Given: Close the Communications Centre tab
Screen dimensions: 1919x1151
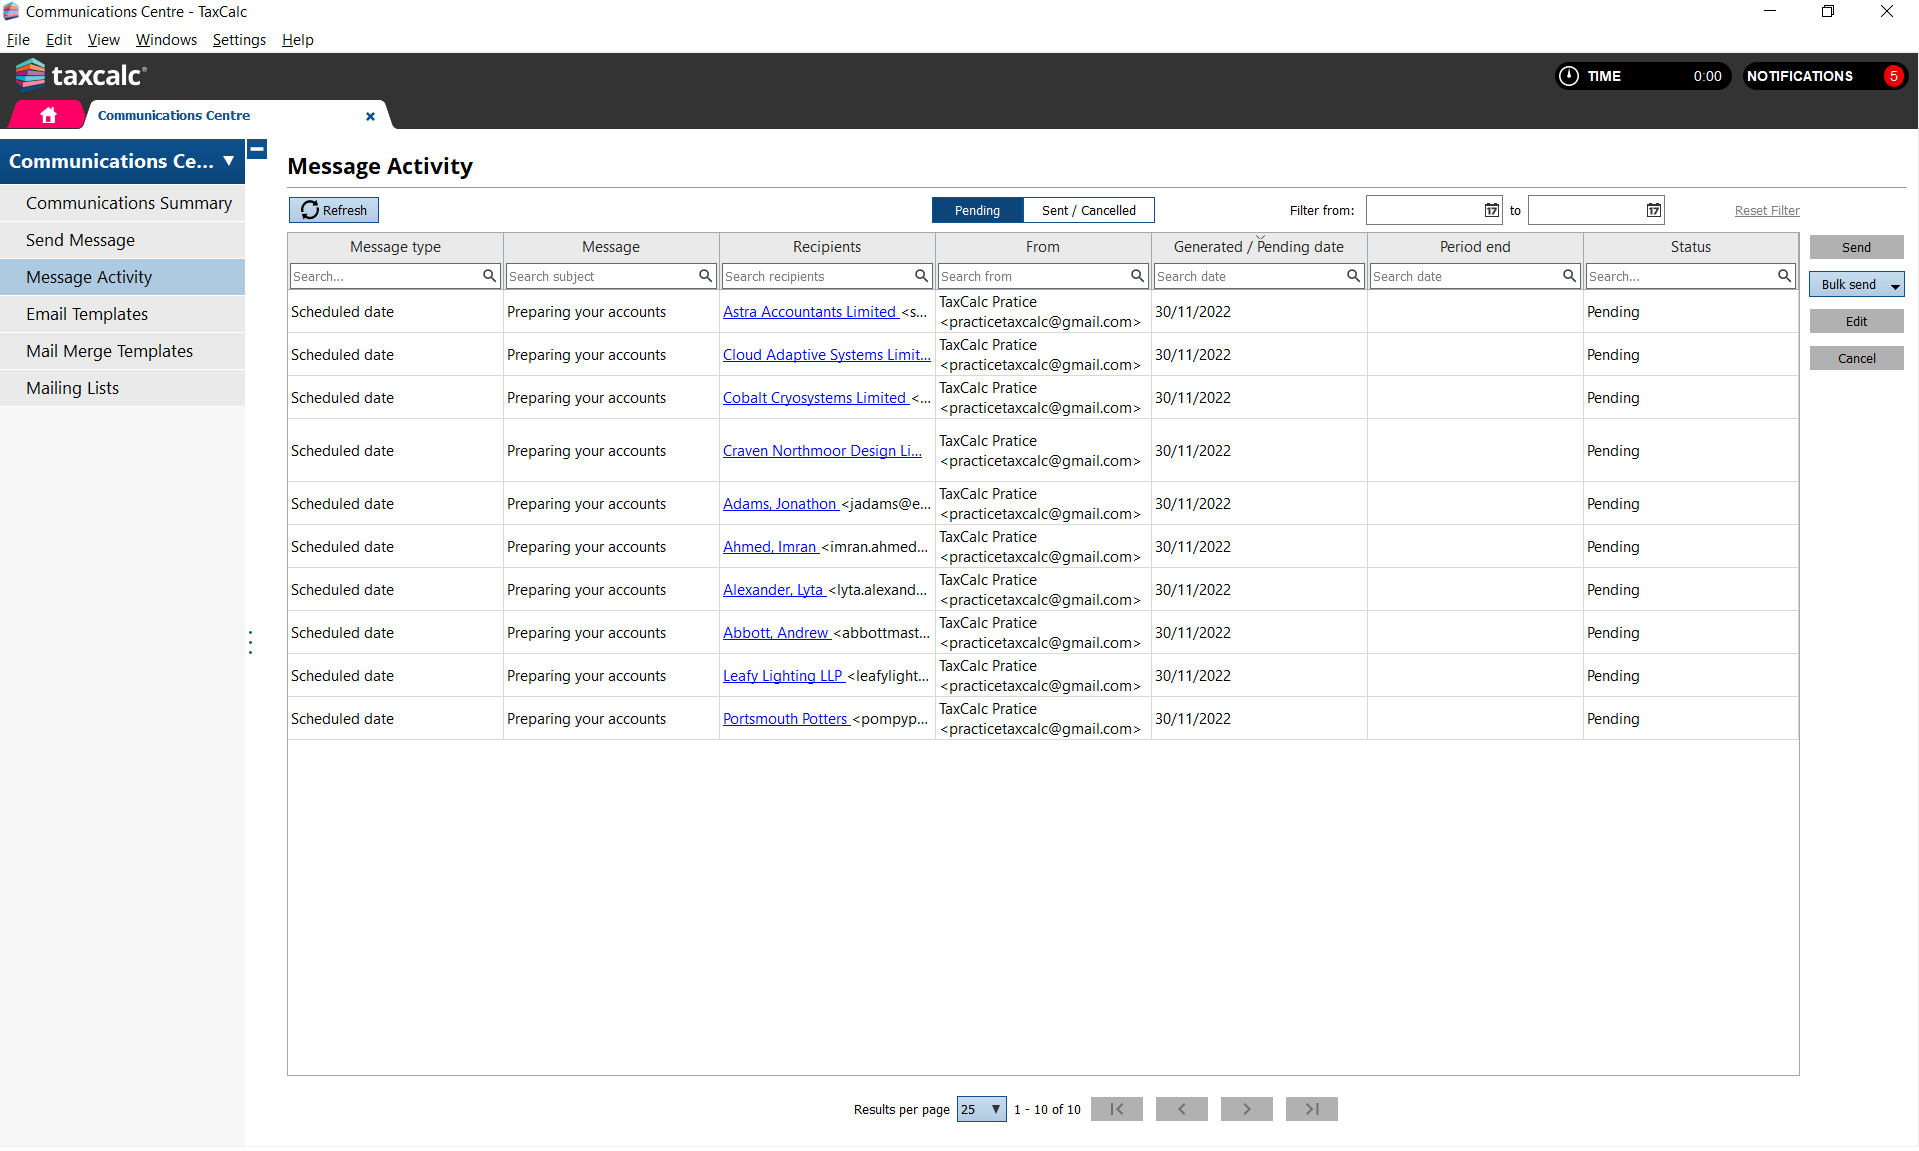Looking at the screenshot, I should (x=370, y=116).
